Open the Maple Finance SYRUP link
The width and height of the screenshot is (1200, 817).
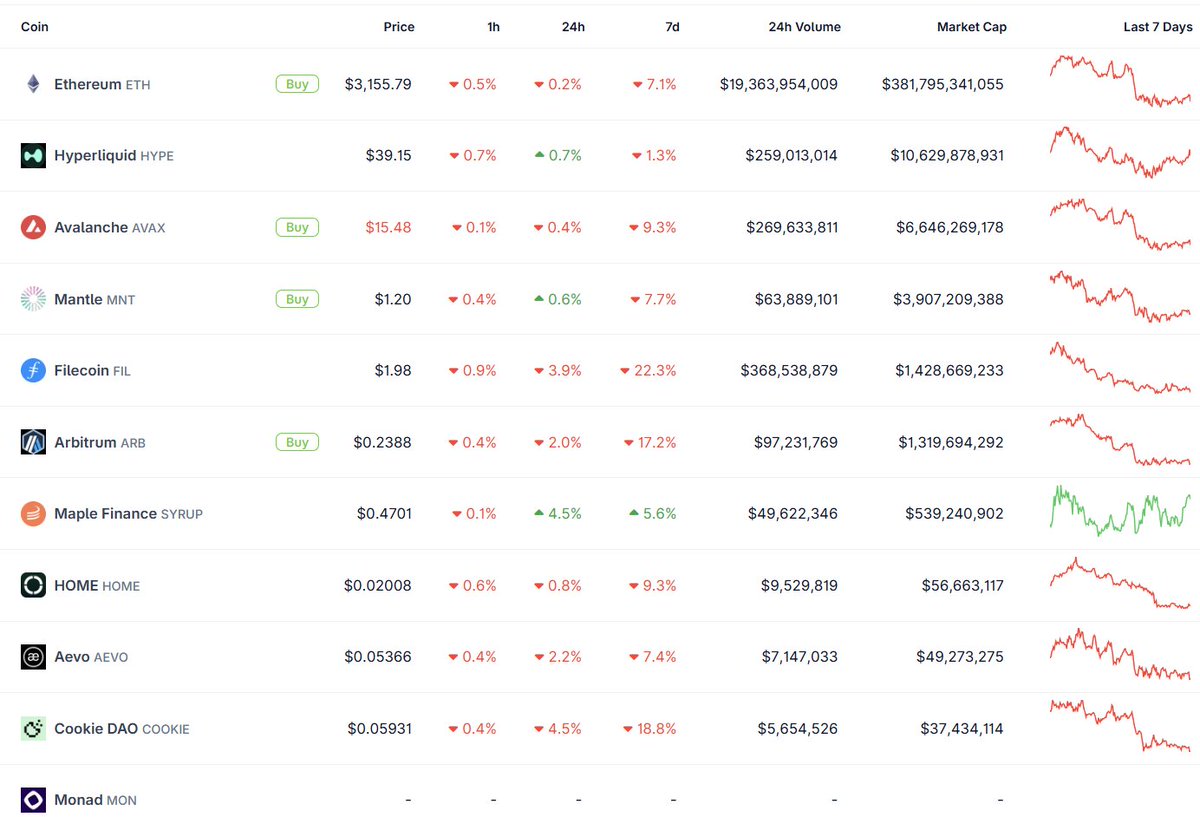tap(128, 514)
